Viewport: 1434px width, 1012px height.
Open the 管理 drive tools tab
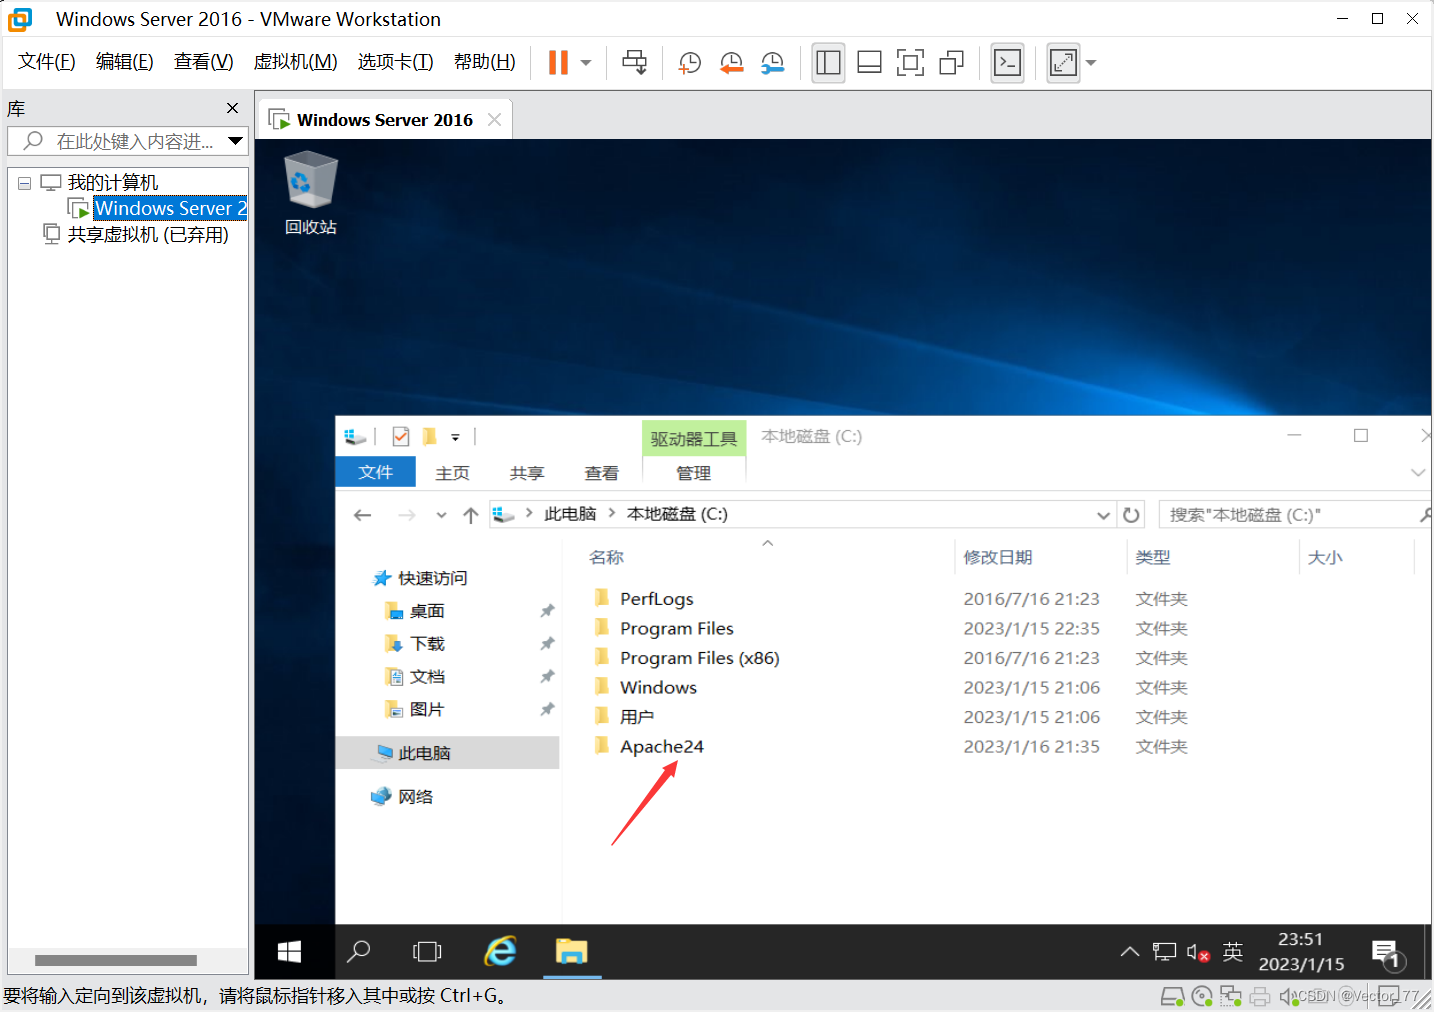pyautogui.click(x=693, y=473)
